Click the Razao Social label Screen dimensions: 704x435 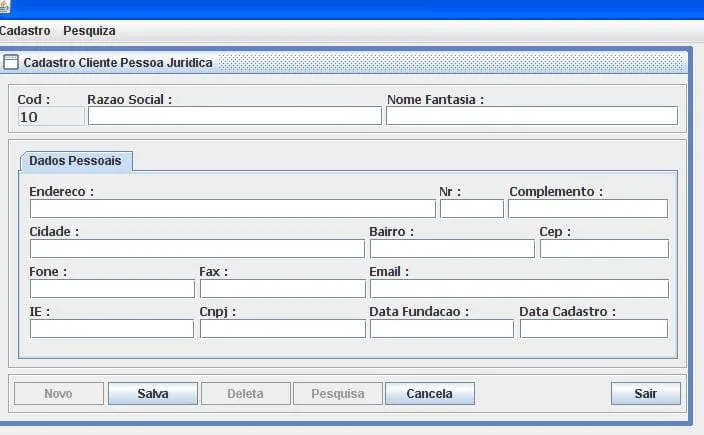point(129,100)
